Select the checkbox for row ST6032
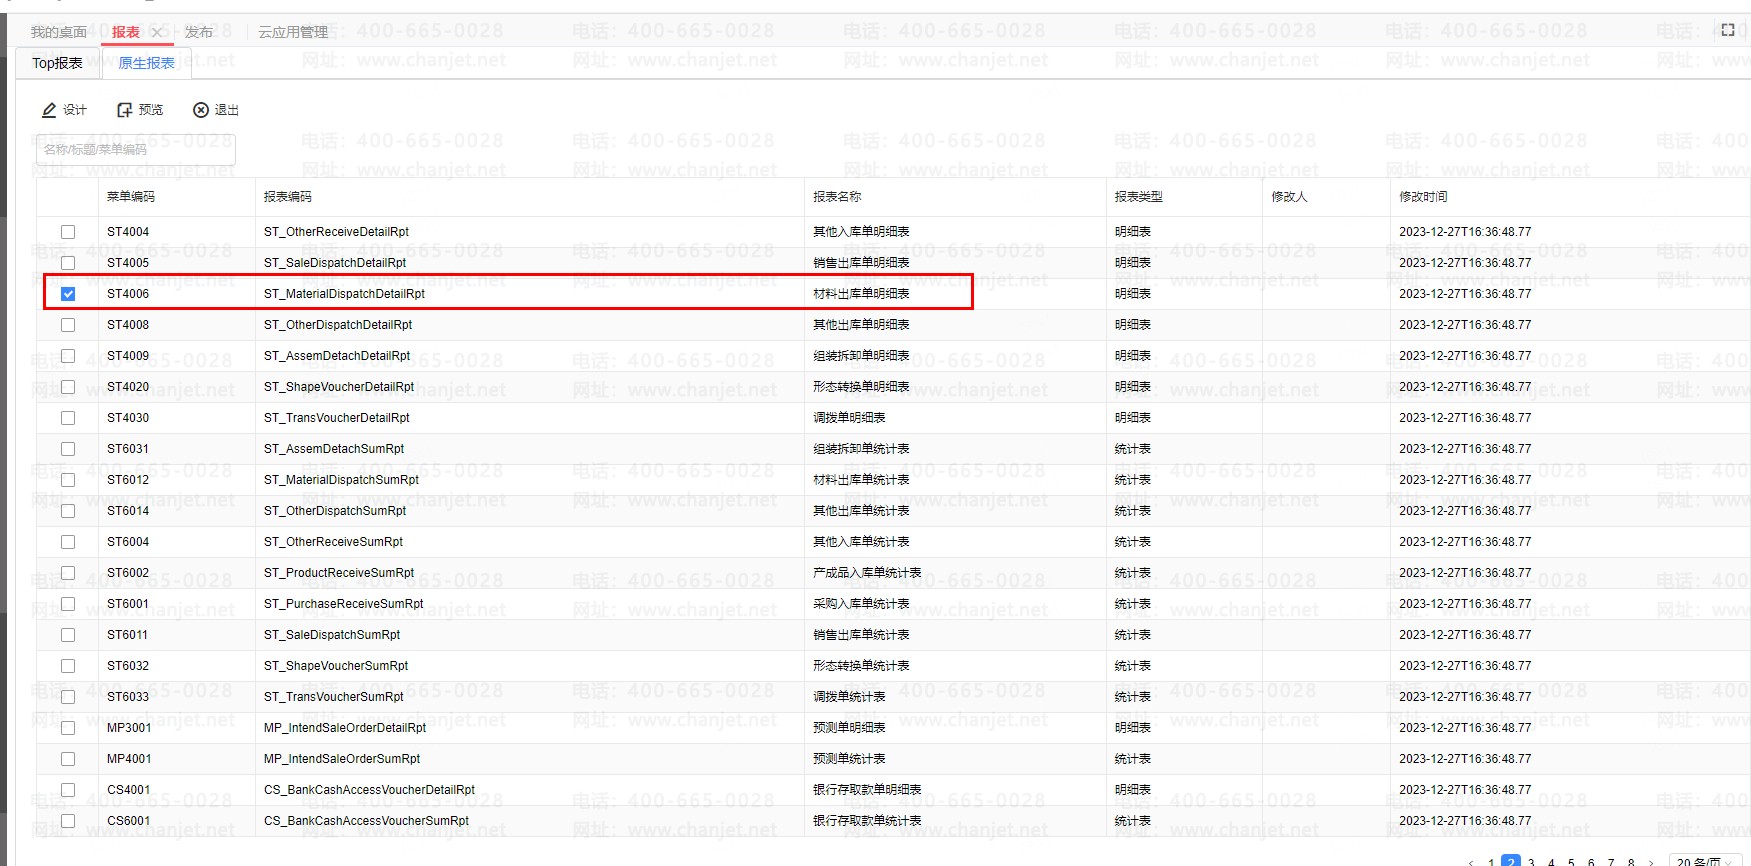1751x866 pixels. click(x=68, y=666)
